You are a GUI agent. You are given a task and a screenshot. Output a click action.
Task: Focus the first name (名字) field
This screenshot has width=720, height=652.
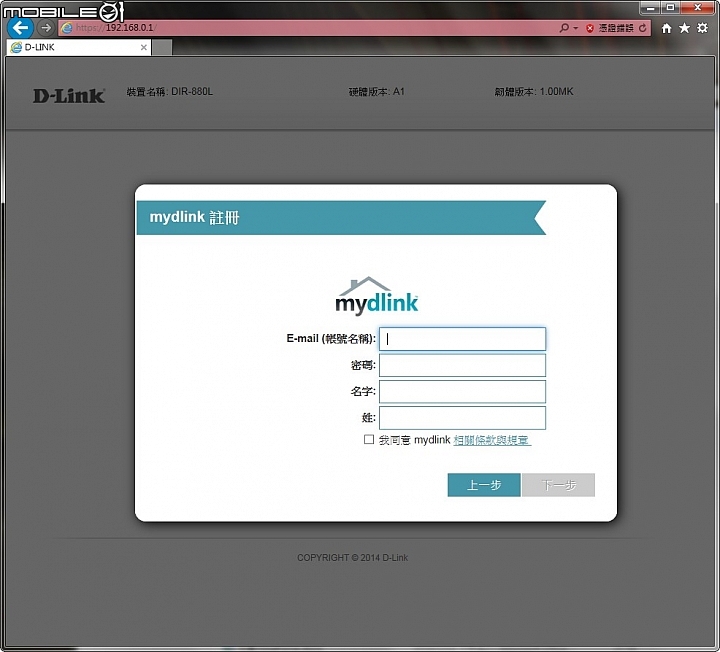click(462, 392)
